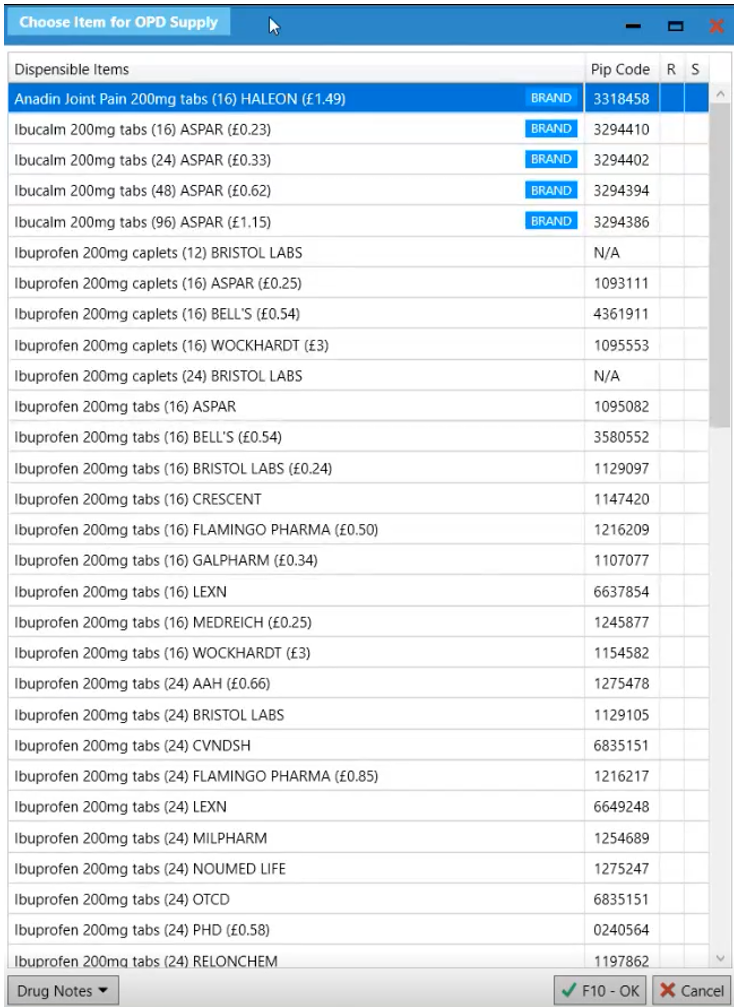Click the BRAND badge on Anadin Joint Pain
Image resolution: width=734 pixels, height=1007 pixels.
551,98
